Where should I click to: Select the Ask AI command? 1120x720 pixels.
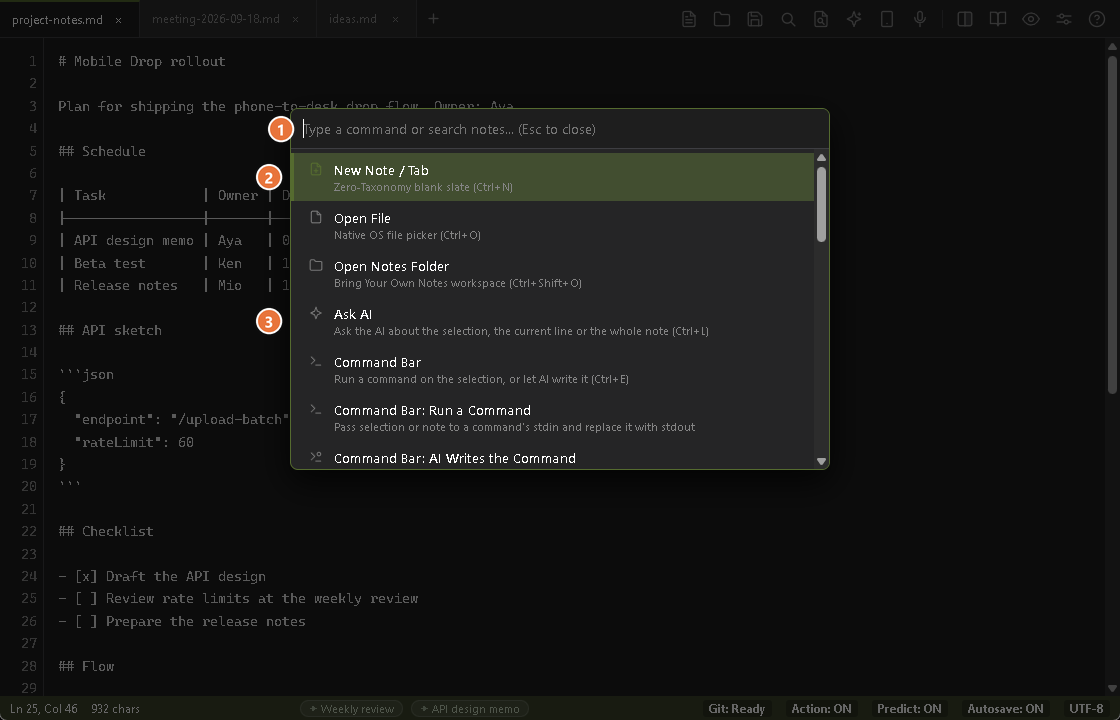(552, 321)
